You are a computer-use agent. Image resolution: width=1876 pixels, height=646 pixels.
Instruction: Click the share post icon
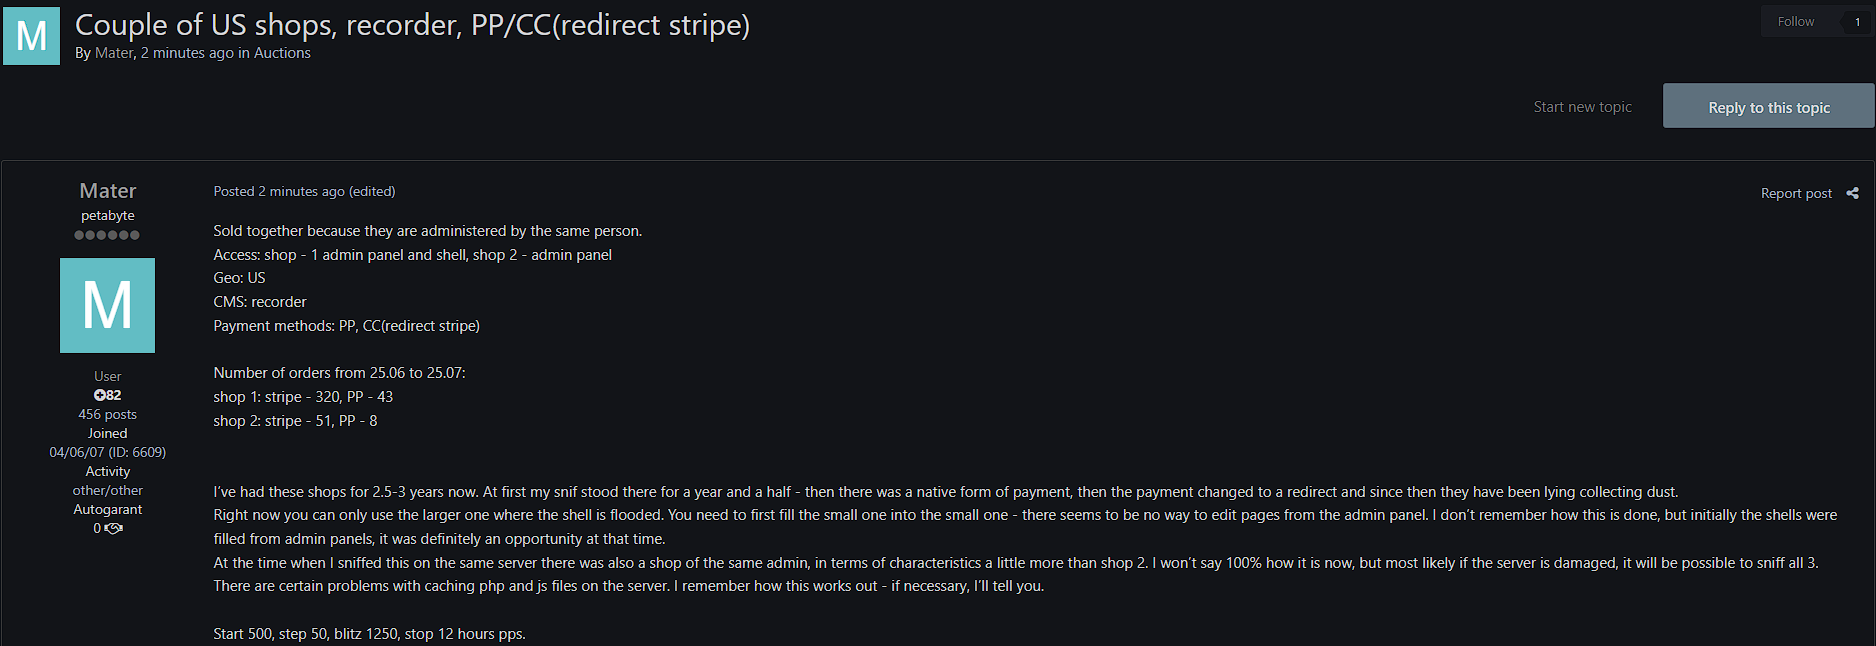tap(1852, 193)
